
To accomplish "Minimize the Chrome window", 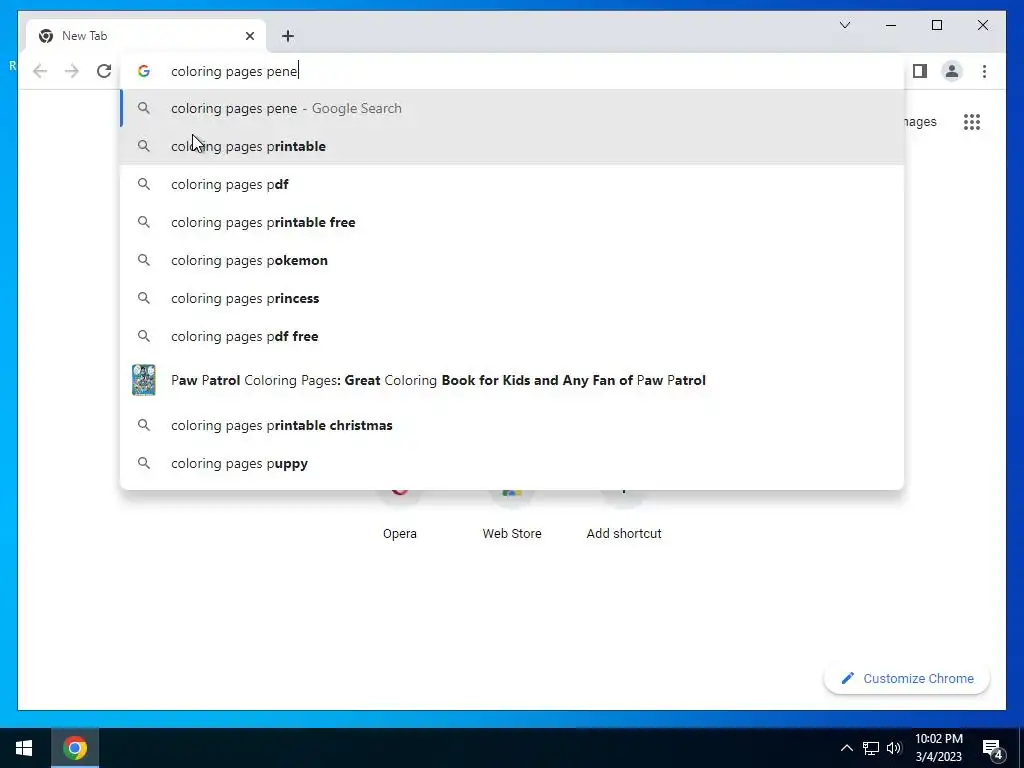I will pyautogui.click(x=891, y=25).
